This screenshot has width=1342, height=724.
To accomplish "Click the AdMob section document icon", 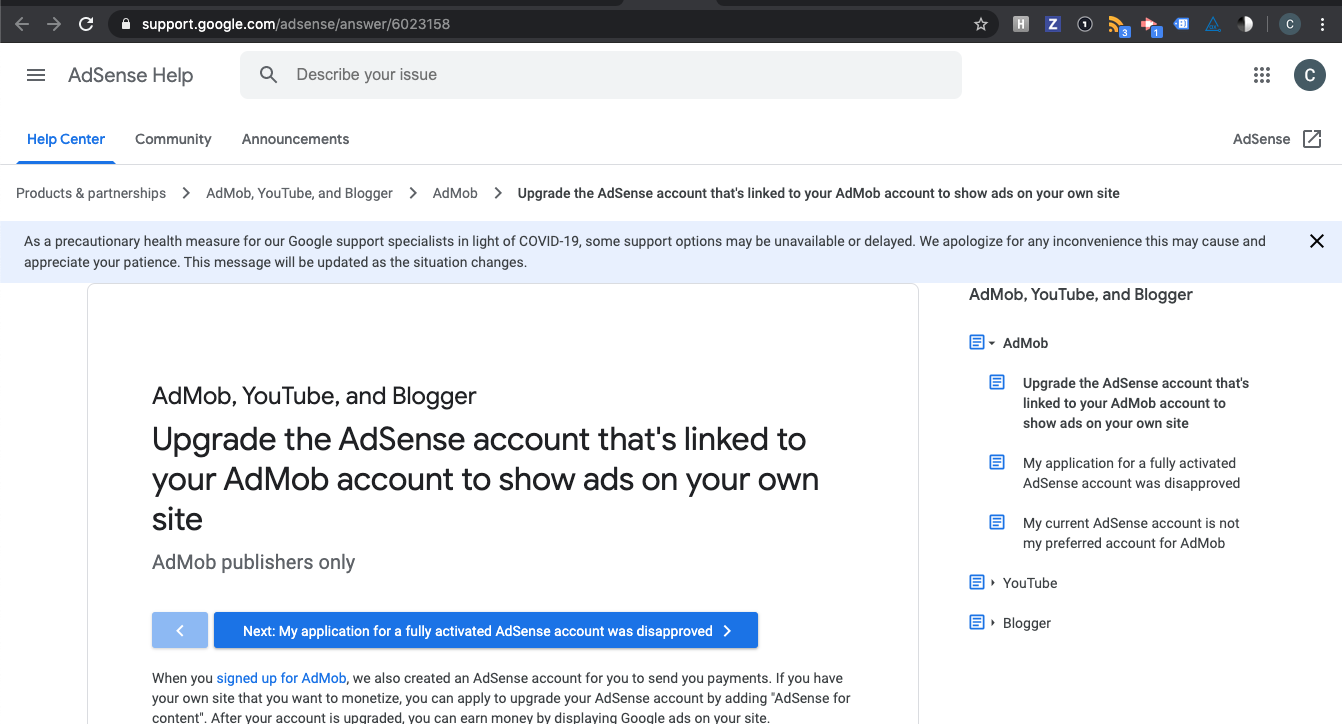I will (977, 342).
